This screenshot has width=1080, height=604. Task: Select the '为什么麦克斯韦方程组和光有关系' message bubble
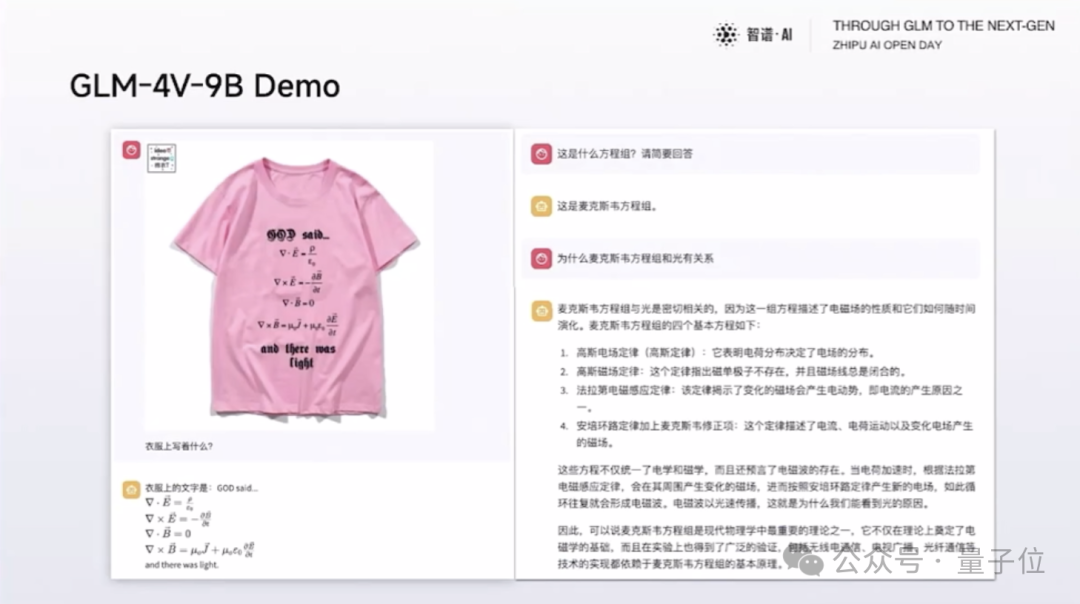pos(750,258)
